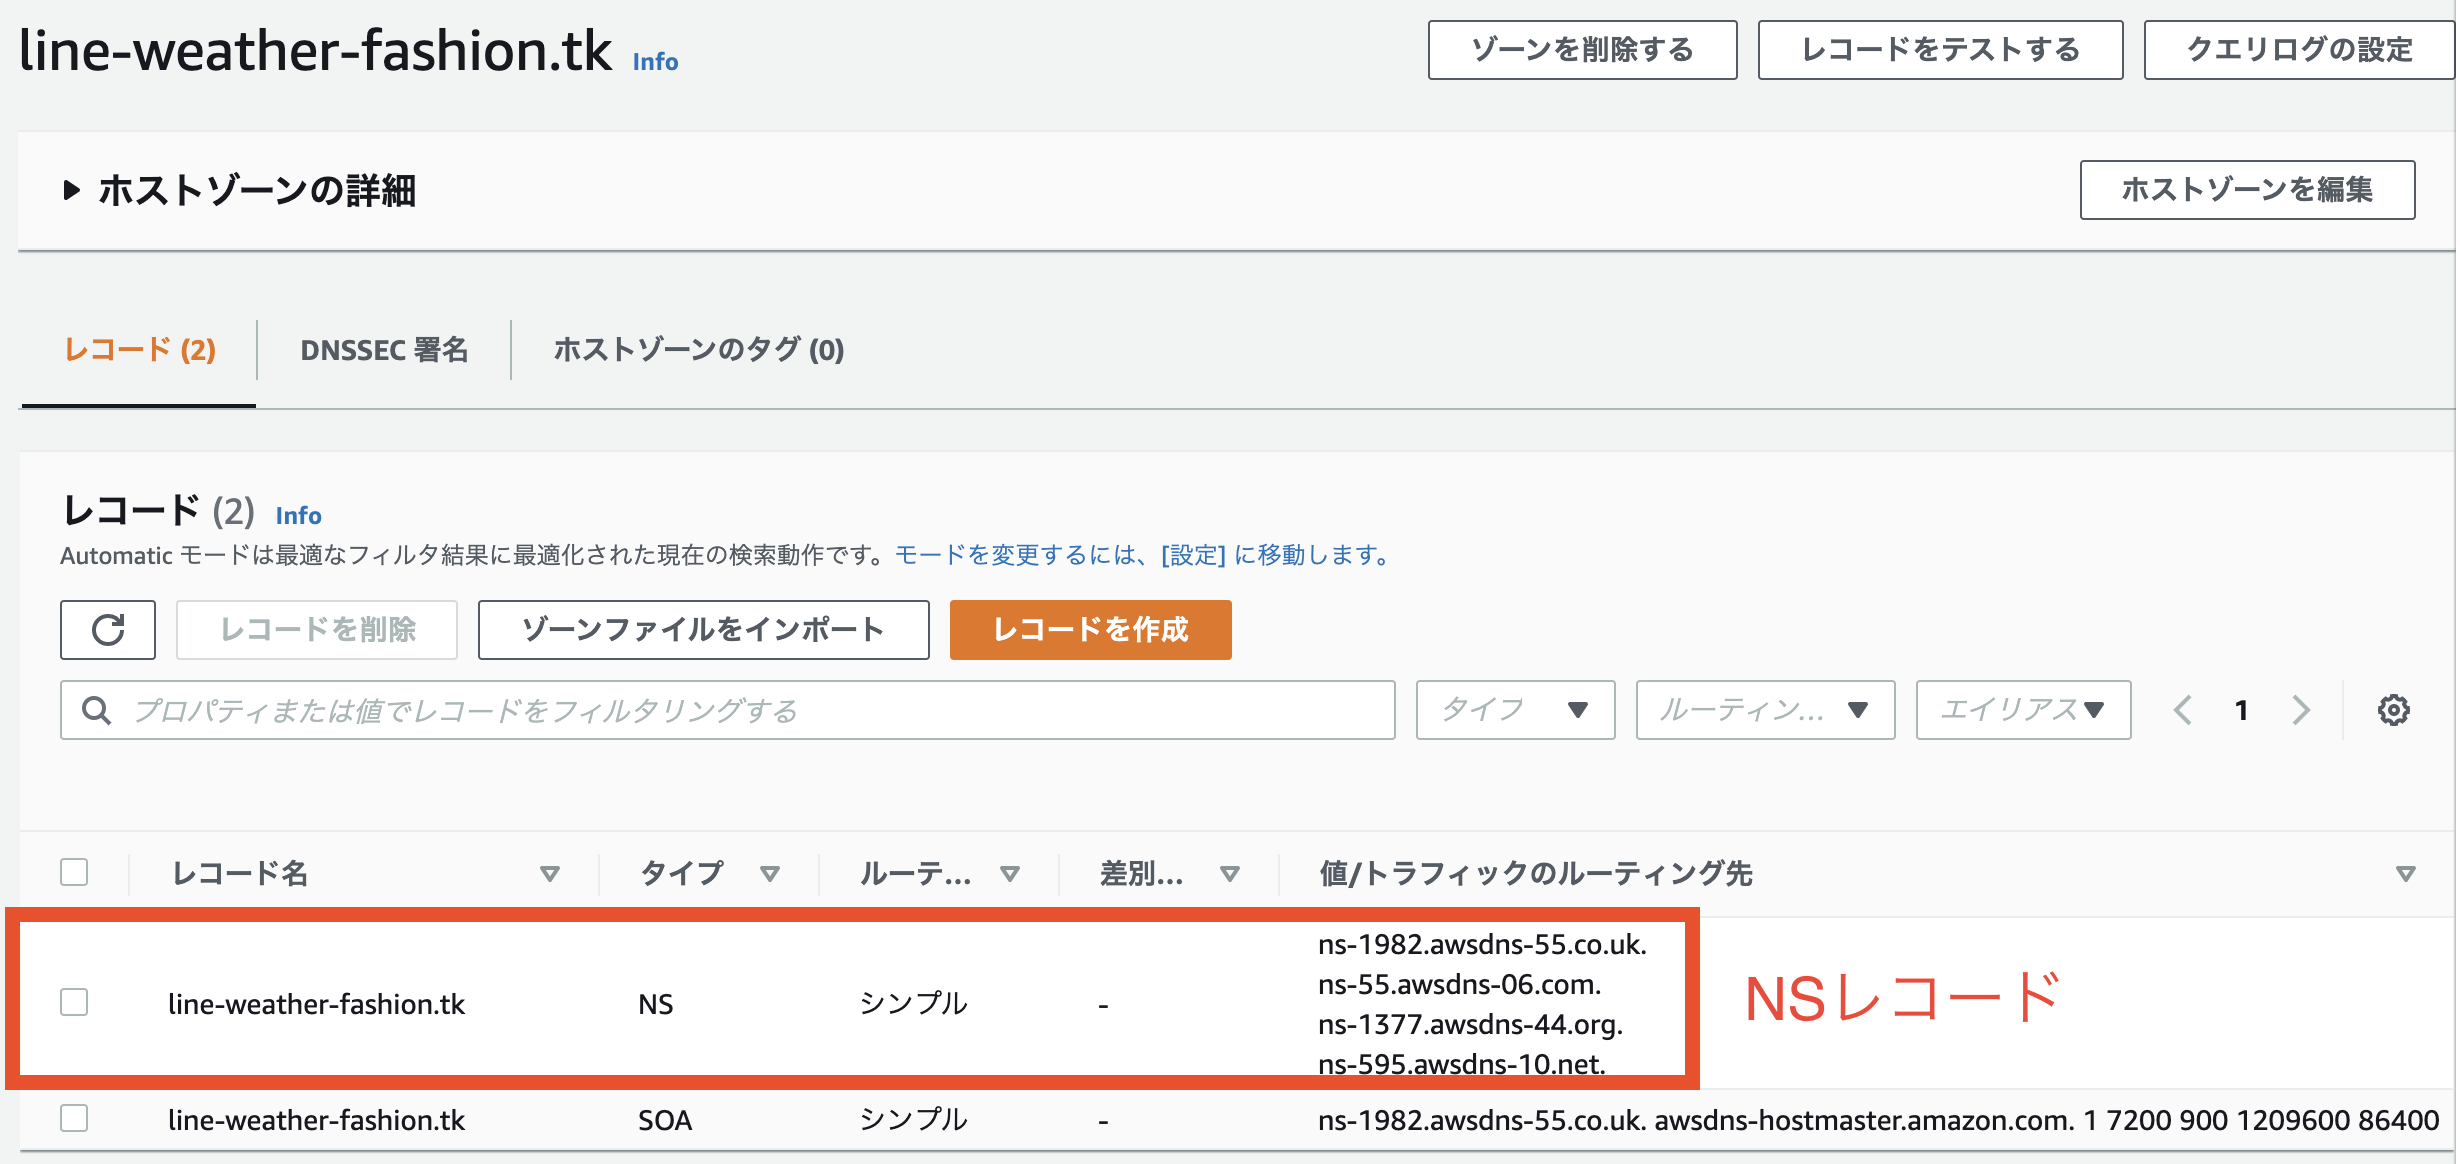Open the タイプ filter dropdown

pos(1513,710)
